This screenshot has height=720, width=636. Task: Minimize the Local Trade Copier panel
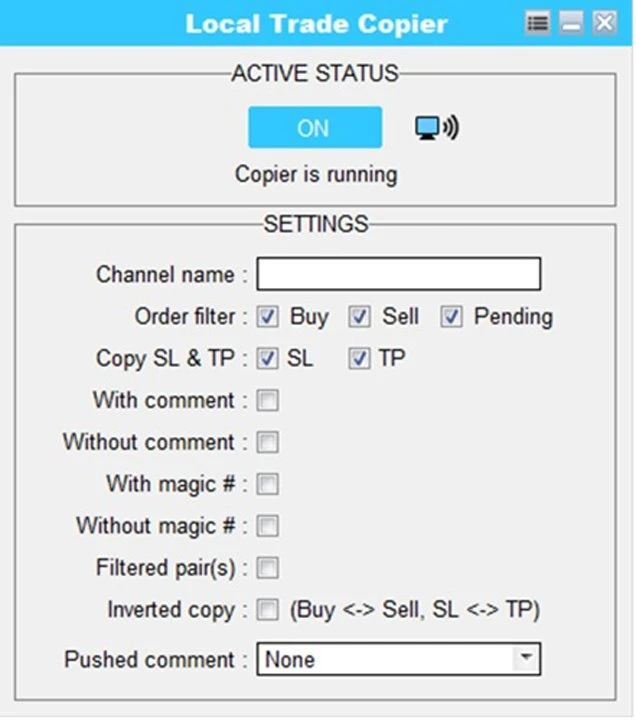coord(571,23)
